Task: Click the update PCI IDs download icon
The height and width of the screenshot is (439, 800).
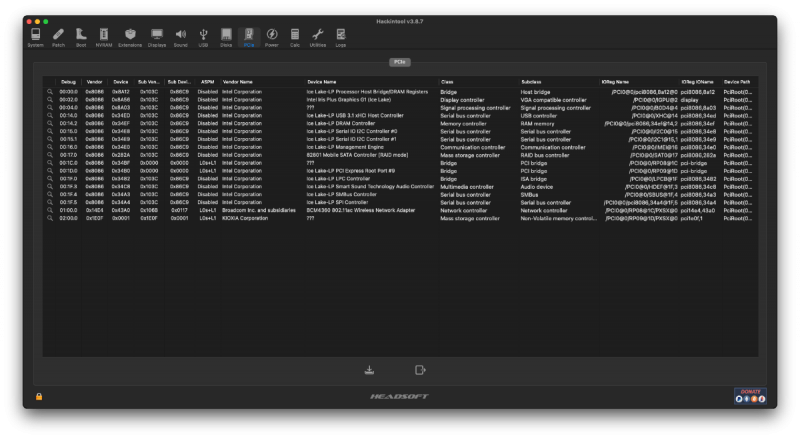Action: [369, 370]
